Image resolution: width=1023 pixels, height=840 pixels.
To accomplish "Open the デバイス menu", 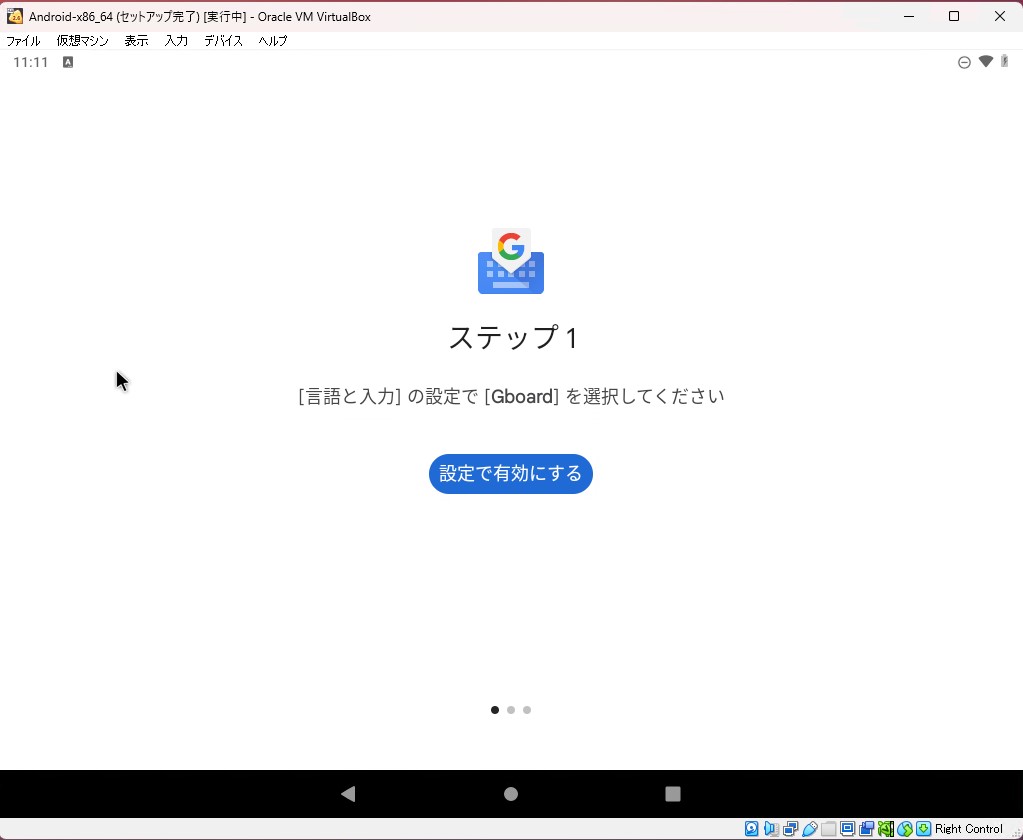I will tap(223, 40).
